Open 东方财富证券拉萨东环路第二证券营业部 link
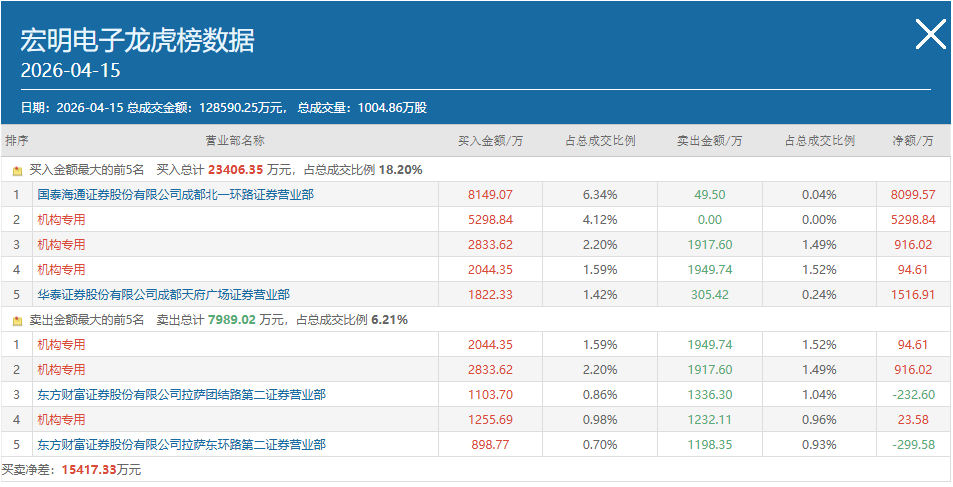Image resolution: width=953 pixels, height=487 pixels. 182,444
